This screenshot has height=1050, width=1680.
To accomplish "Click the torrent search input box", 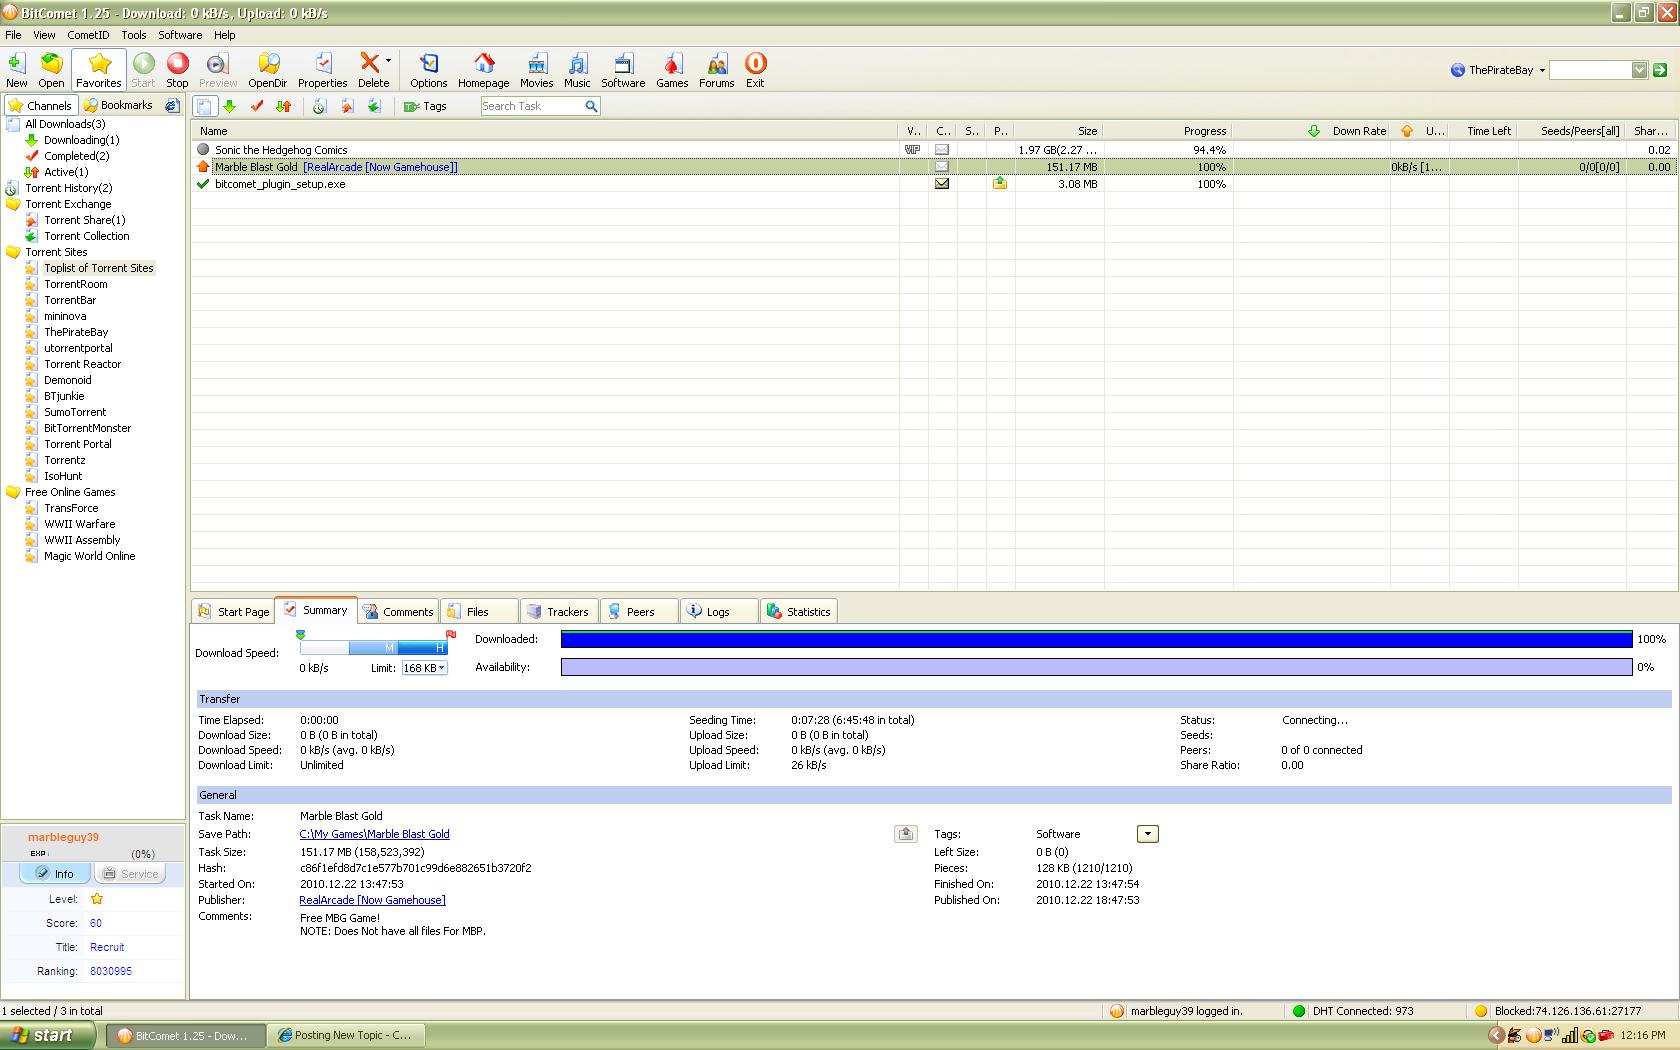I will 1590,70.
